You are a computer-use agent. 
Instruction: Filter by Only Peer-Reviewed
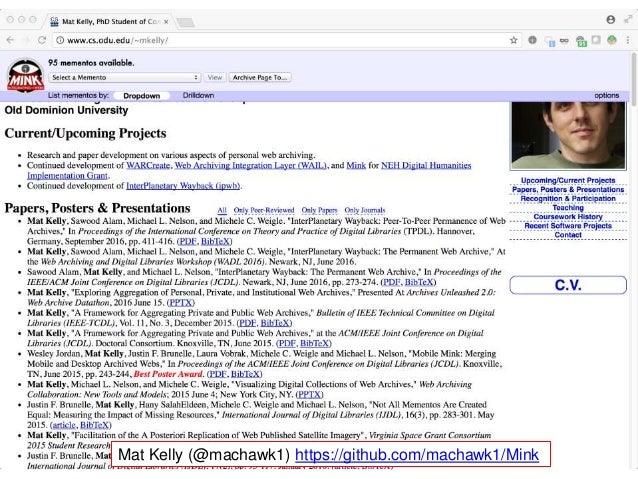tap(264, 210)
